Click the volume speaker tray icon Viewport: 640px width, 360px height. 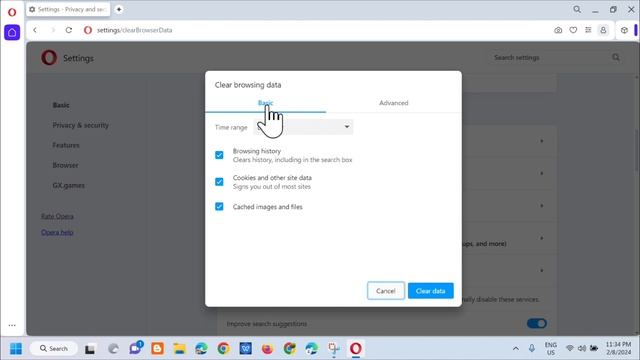[x=582, y=349]
